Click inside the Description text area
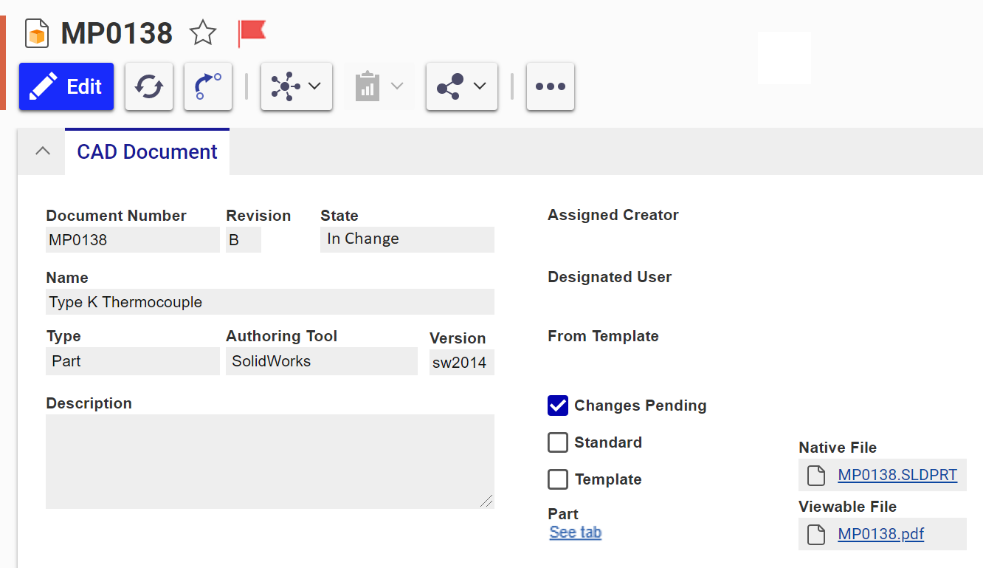Image resolution: width=983 pixels, height=568 pixels. (270, 461)
